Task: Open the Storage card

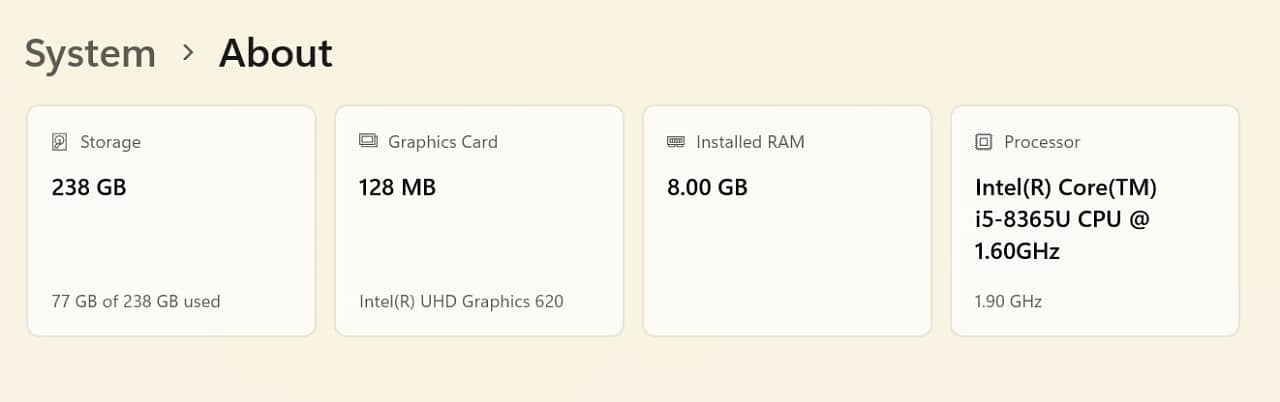Action: tap(171, 240)
